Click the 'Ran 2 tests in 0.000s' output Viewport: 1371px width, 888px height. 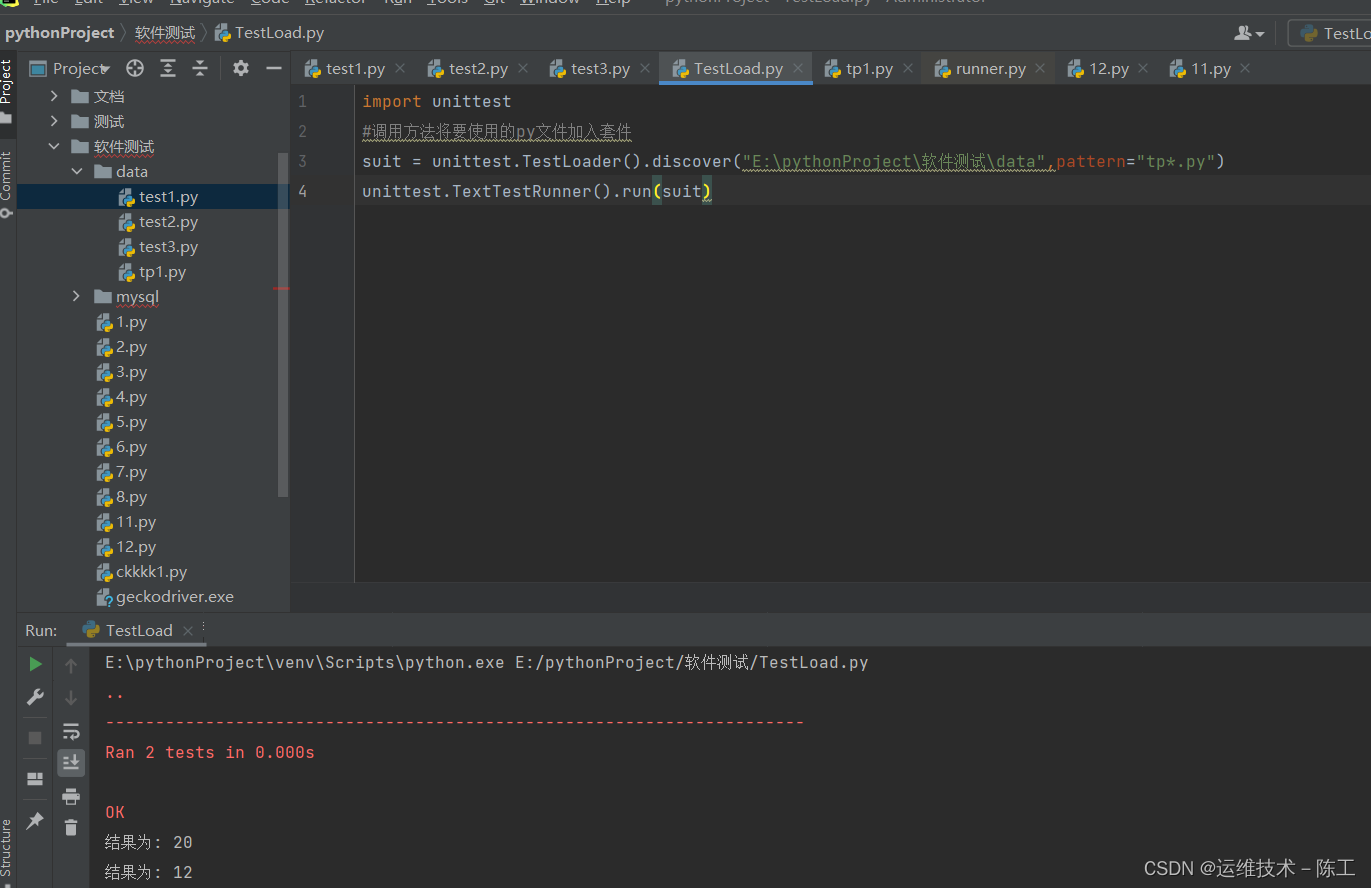(210, 752)
